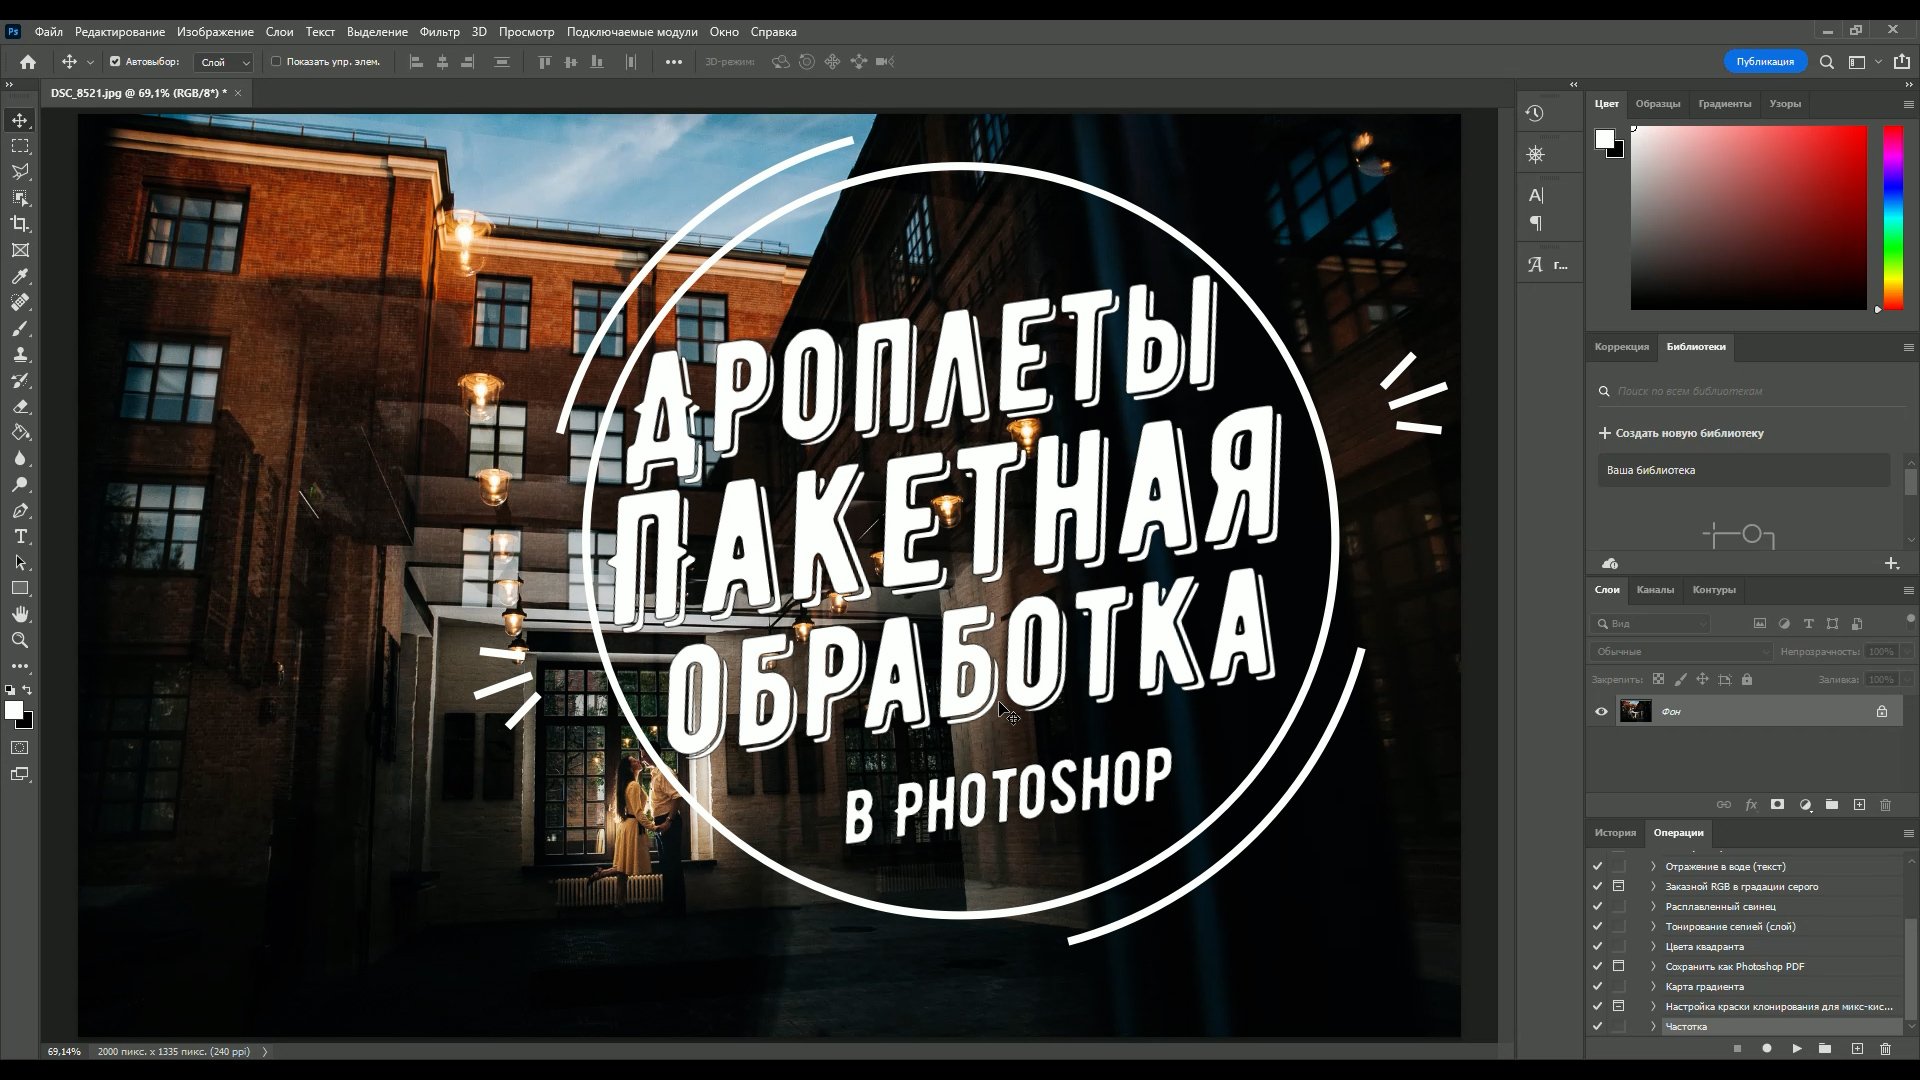Open the Файл menu
The height and width of the screenshot is (1080, 1920).
coord(48,32)
